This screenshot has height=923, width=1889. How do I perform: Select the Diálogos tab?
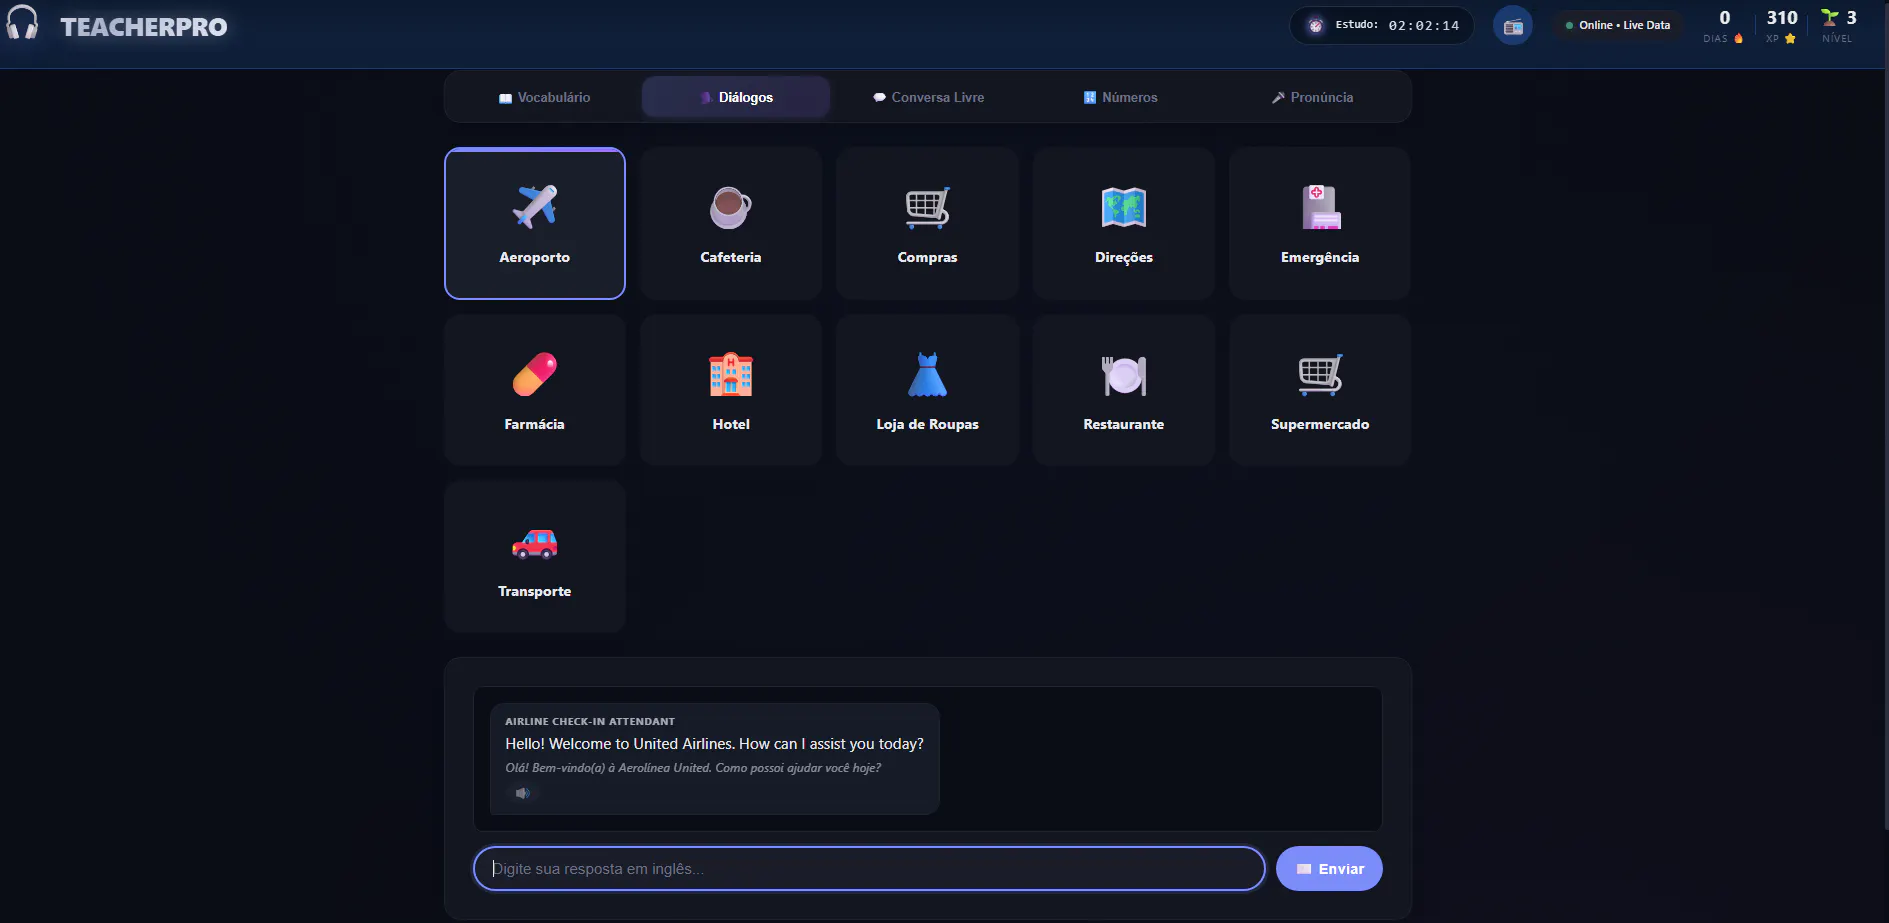[x=736, y=97]
